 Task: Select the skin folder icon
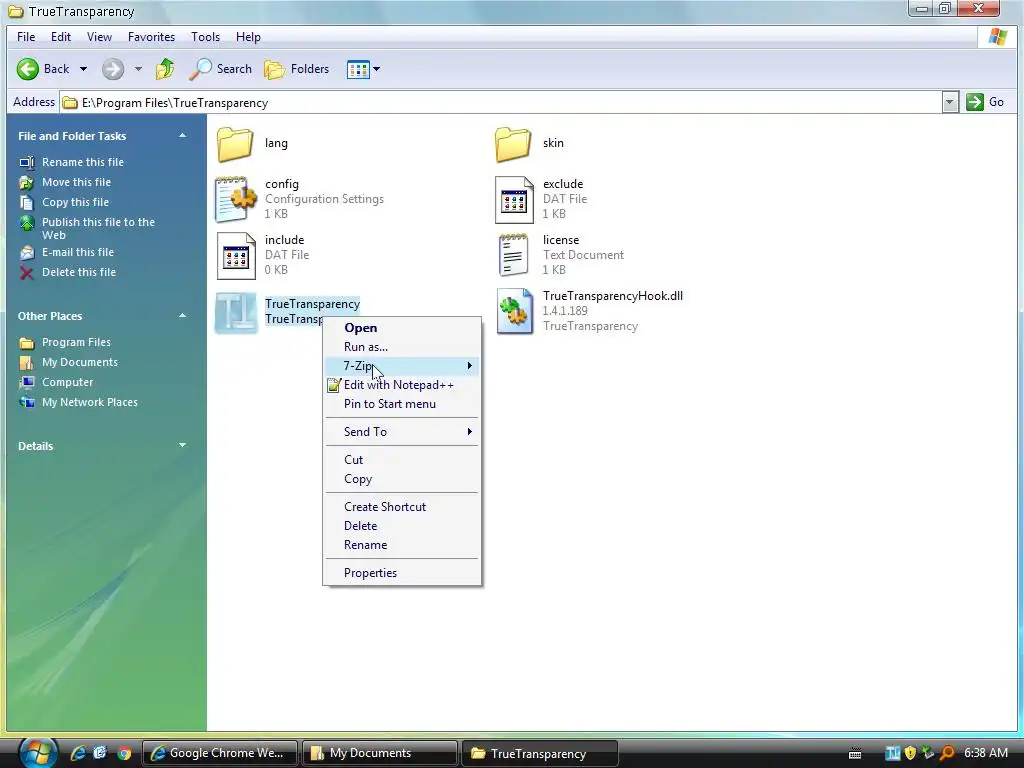pyautogui.click(x=513, y=144)
